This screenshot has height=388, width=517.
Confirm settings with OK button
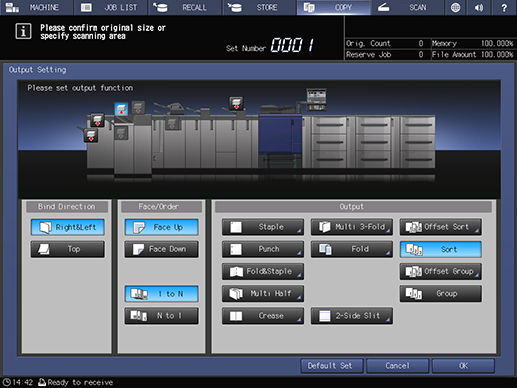(x=463, y=366)
